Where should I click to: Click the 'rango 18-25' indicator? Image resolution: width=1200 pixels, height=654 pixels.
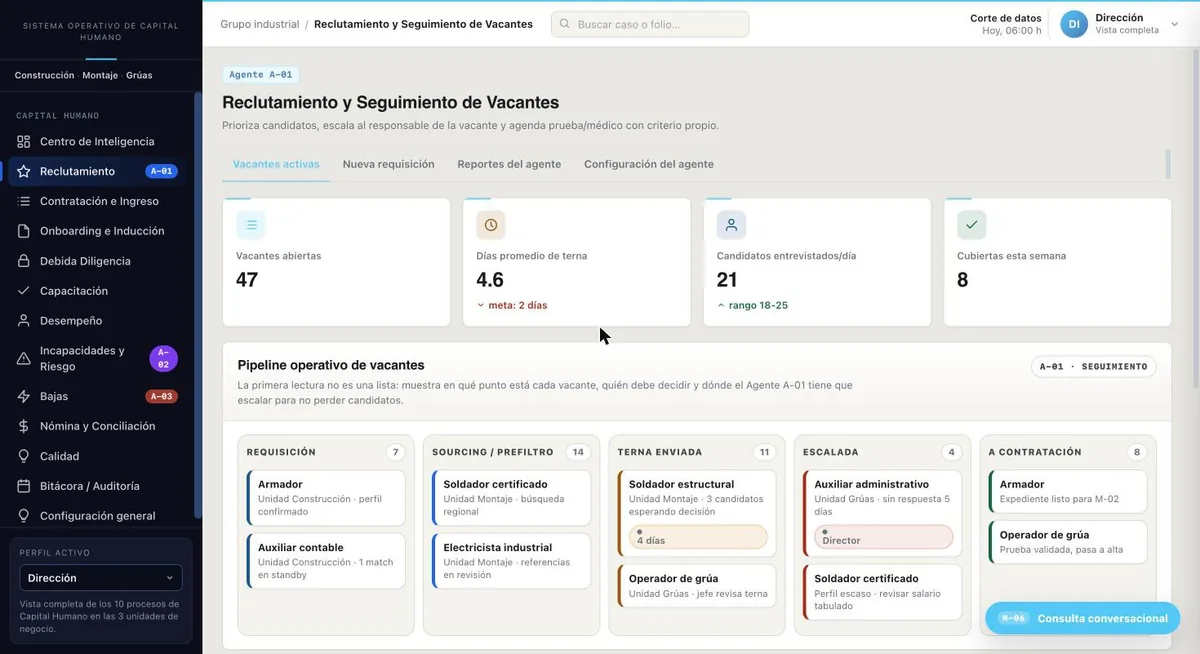[x=752, y=305]
